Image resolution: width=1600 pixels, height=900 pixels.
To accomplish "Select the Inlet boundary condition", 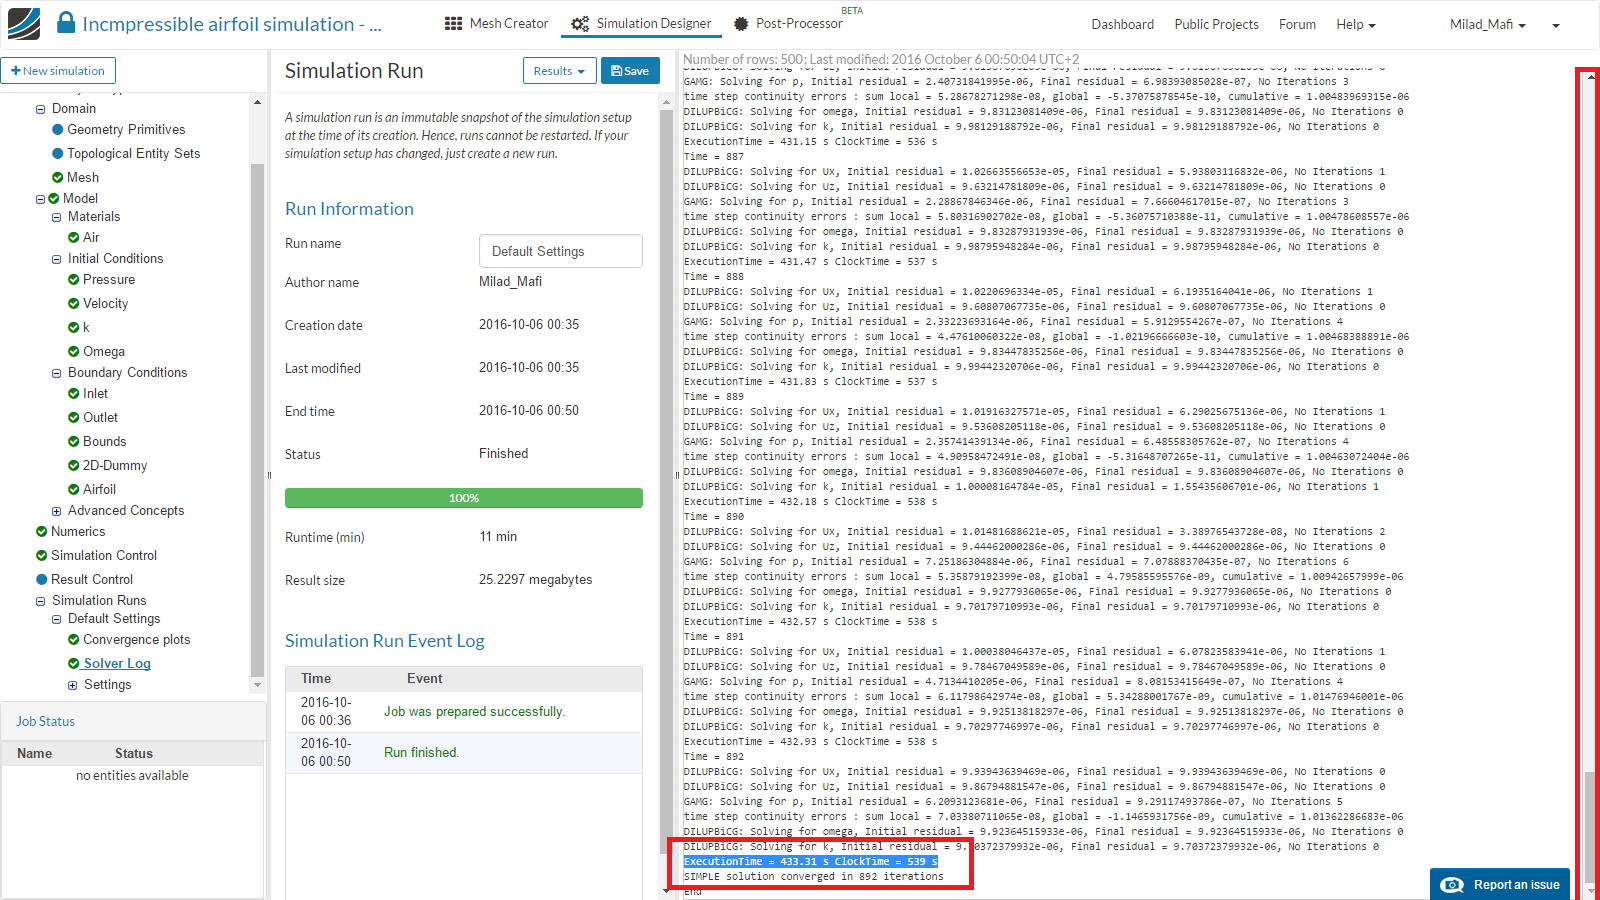I will [x=95, y=393].
